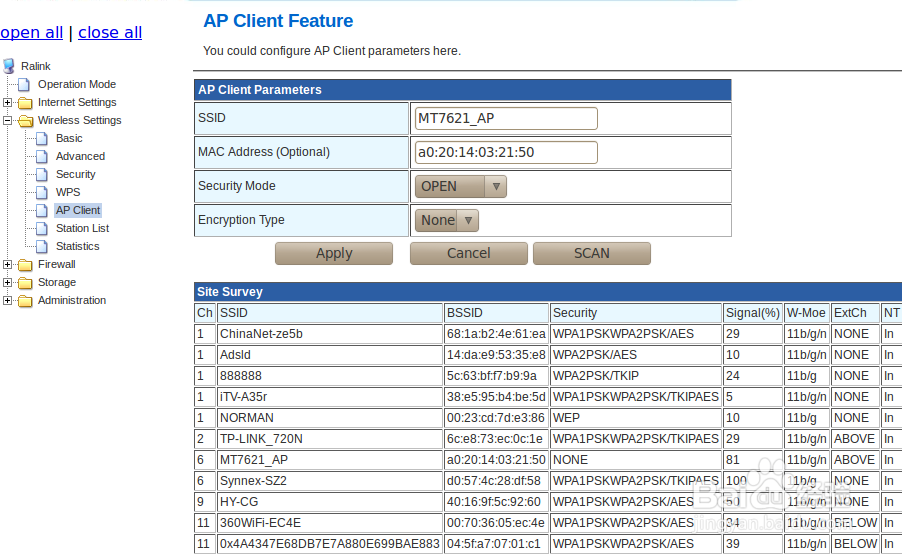Select the TP-LINK_720N SSID cell
The image size is (902, 554).
tap(330, 439)
